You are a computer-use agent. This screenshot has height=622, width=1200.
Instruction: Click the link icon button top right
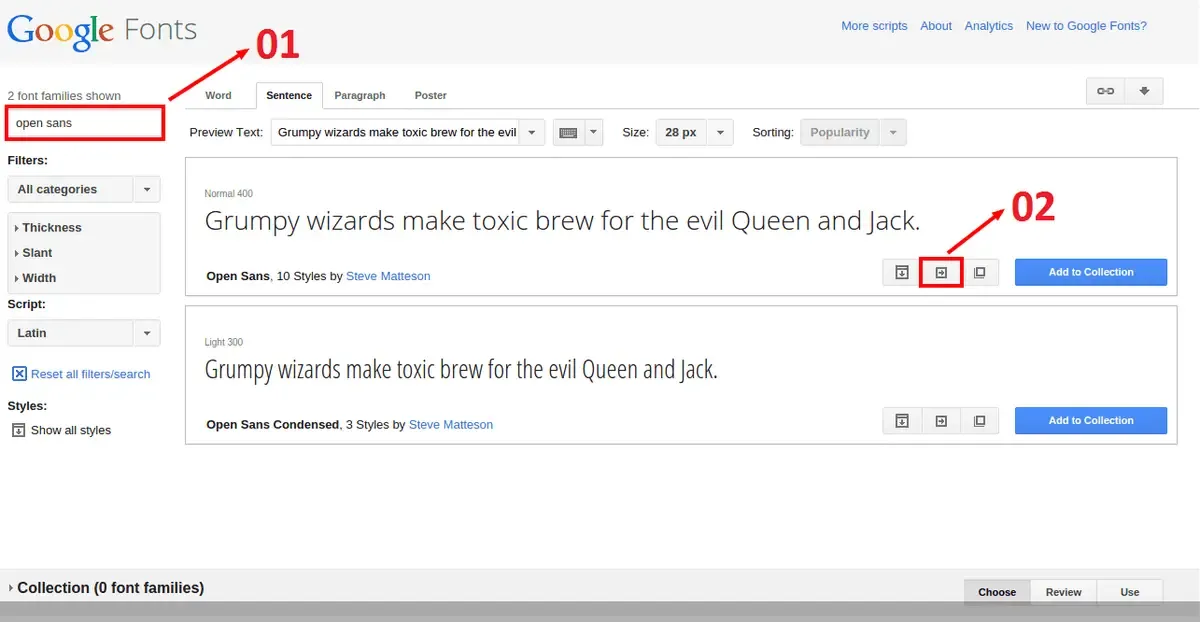click(x=1106, y=91)
